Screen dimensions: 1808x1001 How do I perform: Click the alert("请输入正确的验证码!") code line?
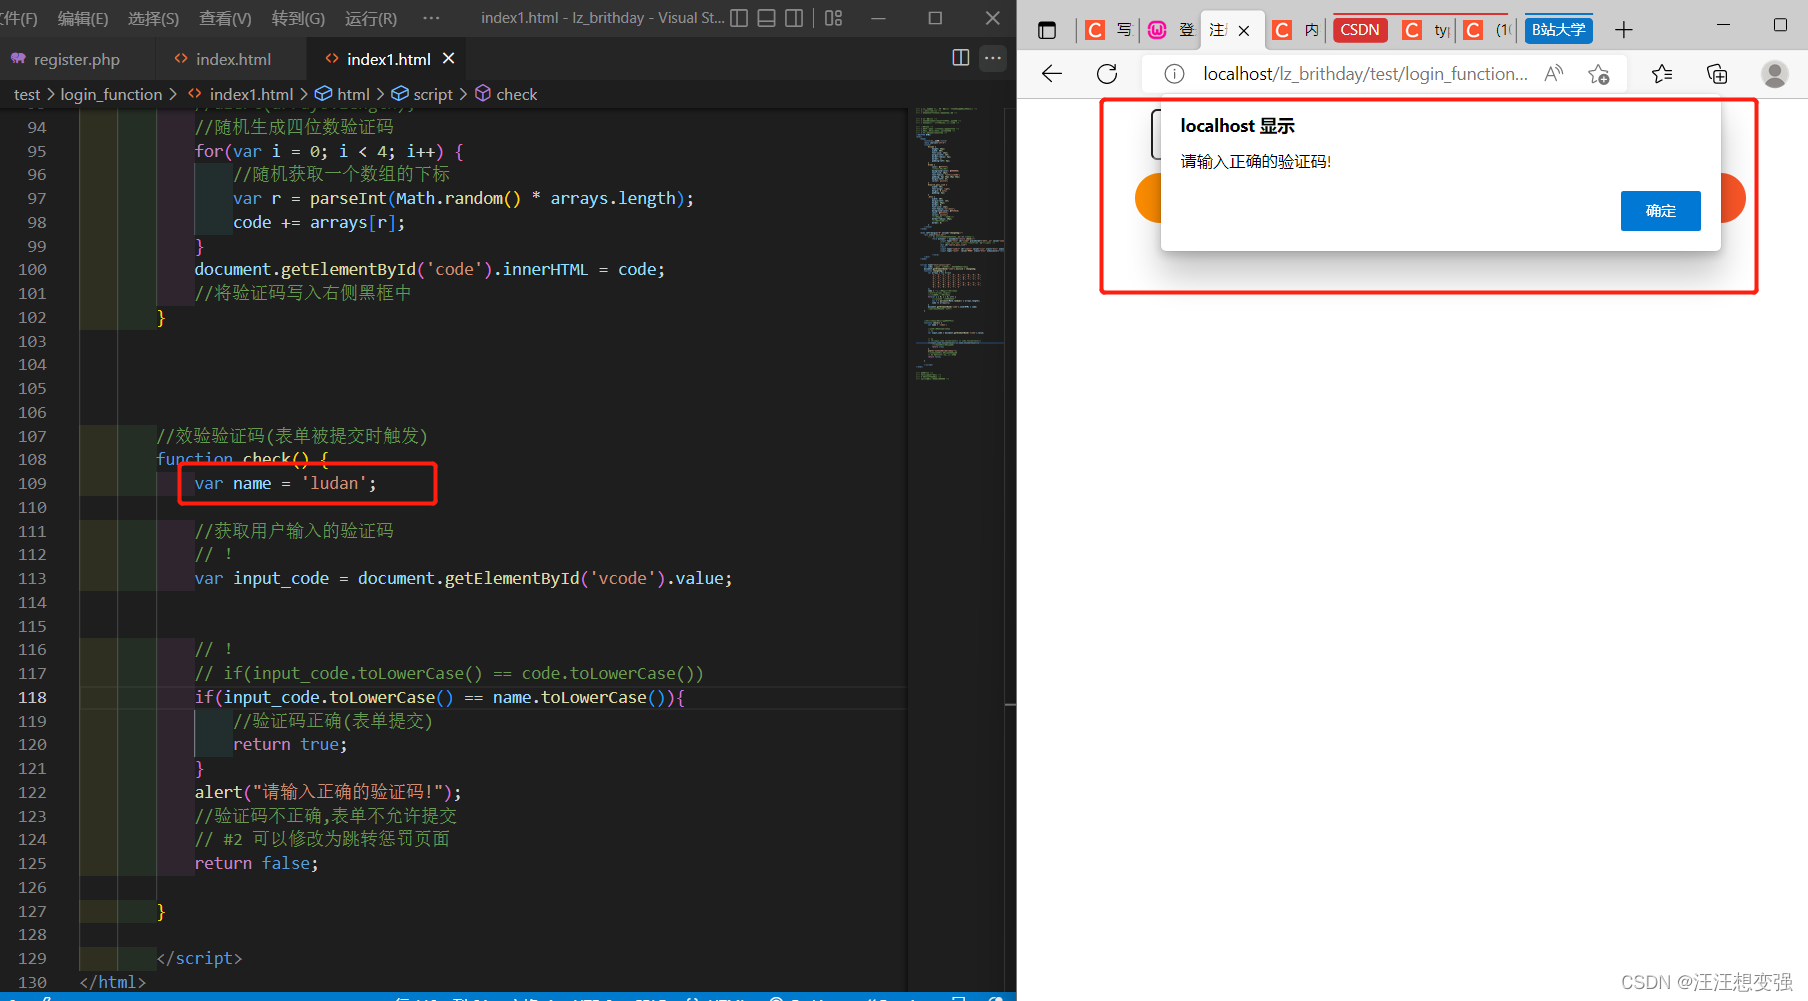coord(328,792)
